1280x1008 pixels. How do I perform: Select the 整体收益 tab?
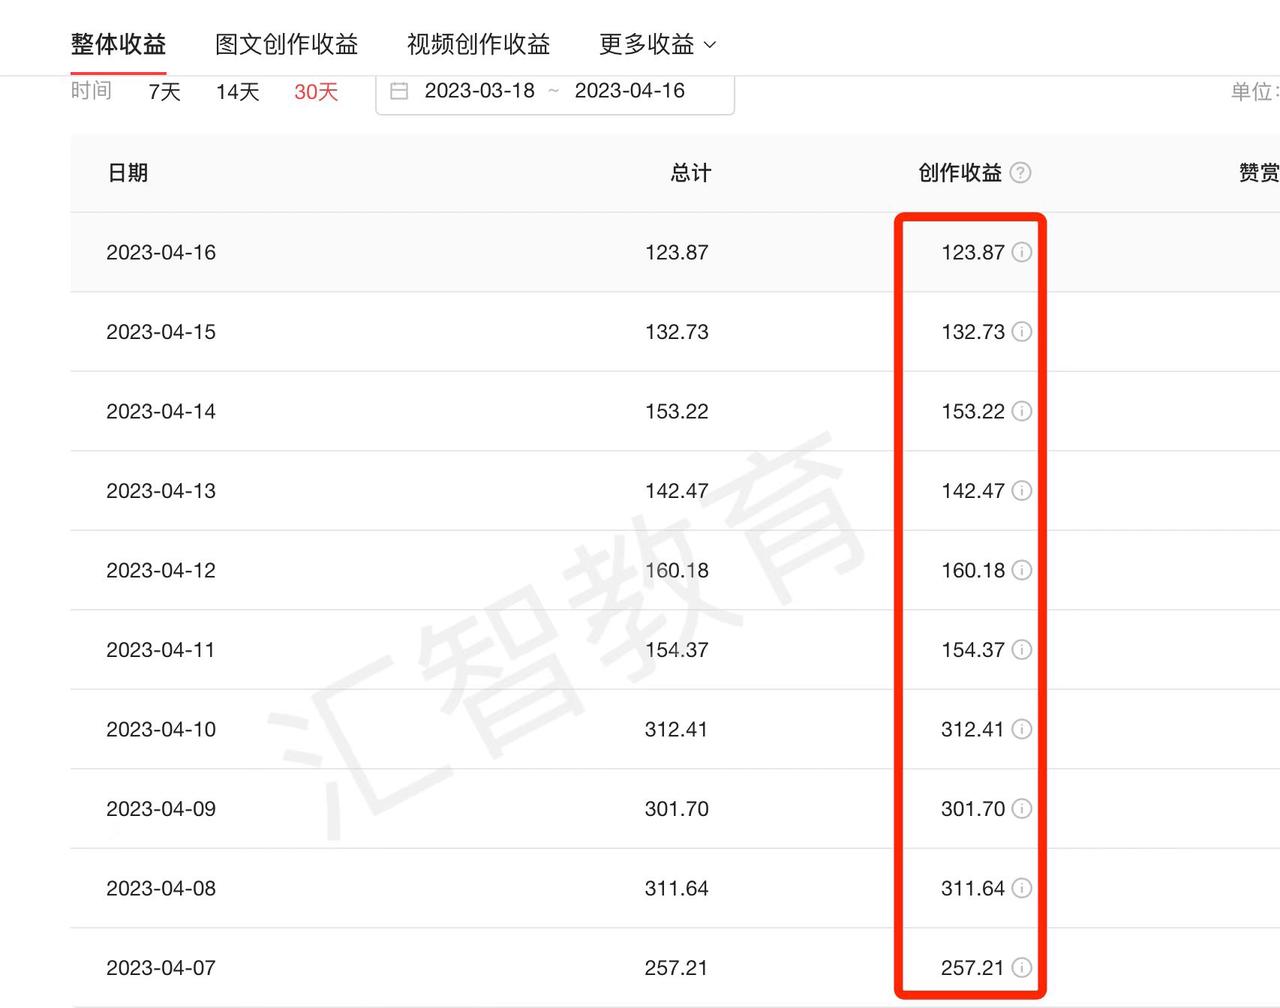(118, 44)
